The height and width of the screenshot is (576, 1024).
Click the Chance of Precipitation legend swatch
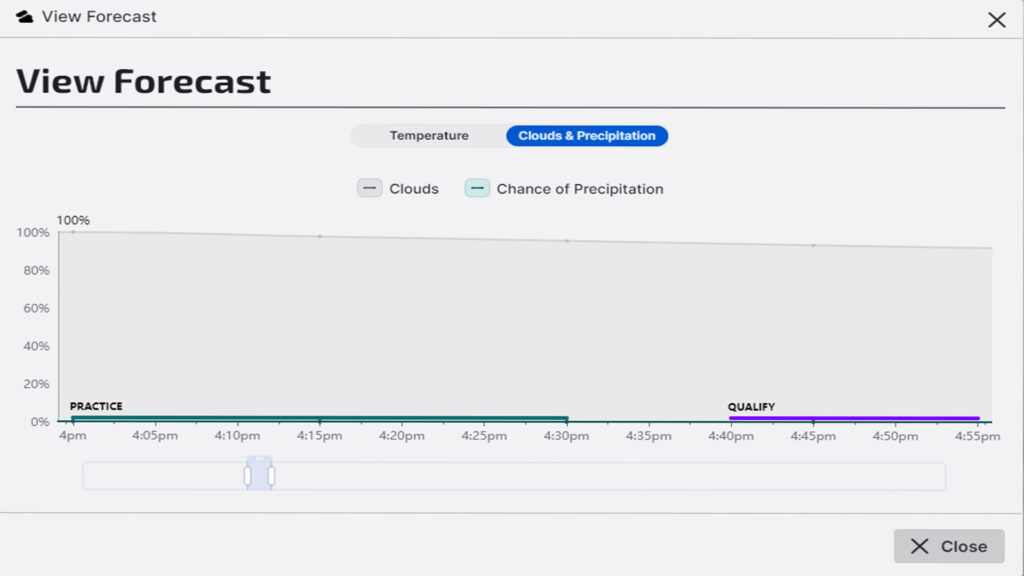[x=477, y=188]
